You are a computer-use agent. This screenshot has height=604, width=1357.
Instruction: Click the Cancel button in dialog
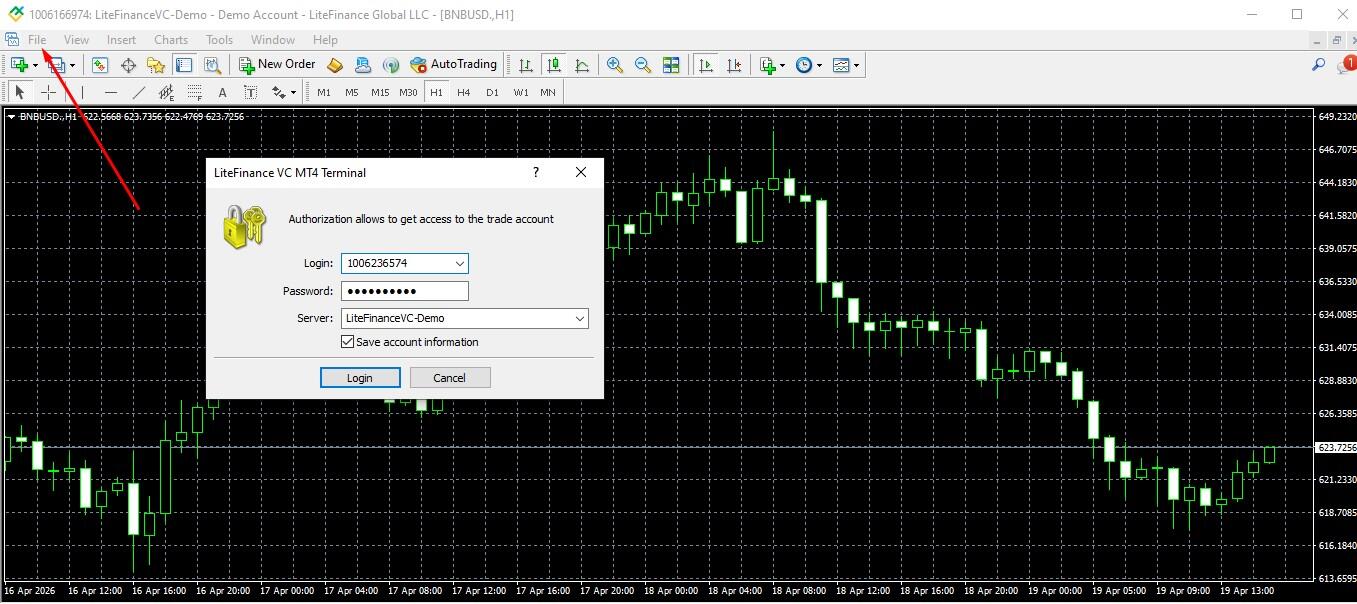coord(450,378)
